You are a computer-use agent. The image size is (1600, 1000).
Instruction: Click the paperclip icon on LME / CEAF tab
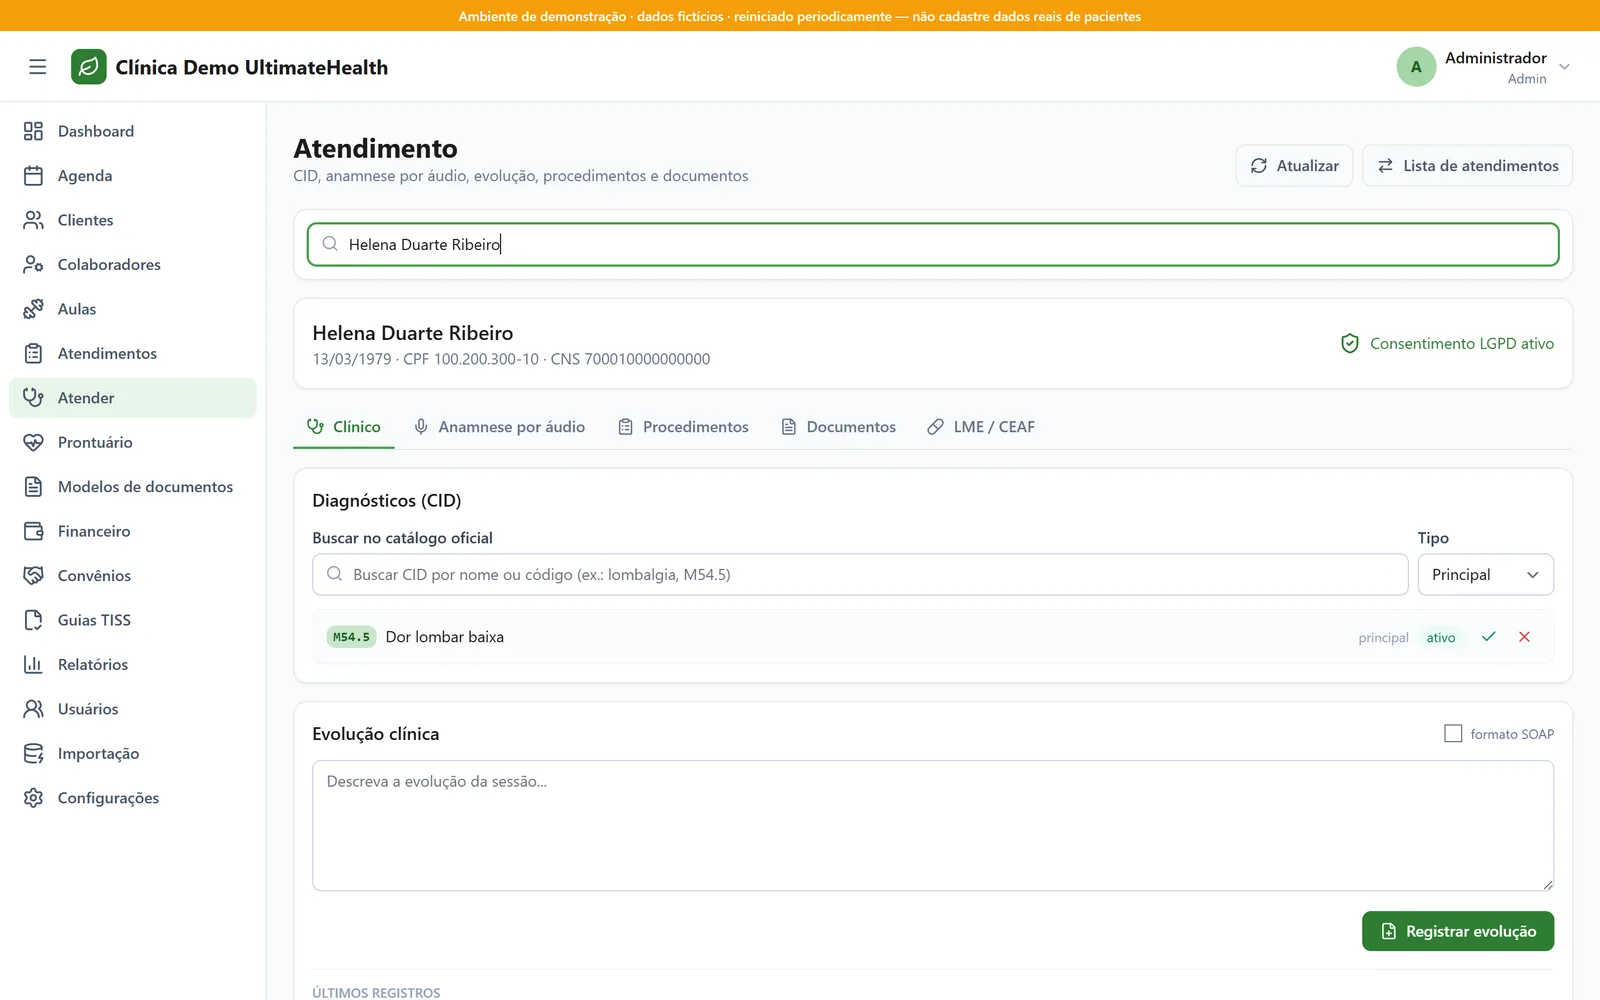(936, 427)
